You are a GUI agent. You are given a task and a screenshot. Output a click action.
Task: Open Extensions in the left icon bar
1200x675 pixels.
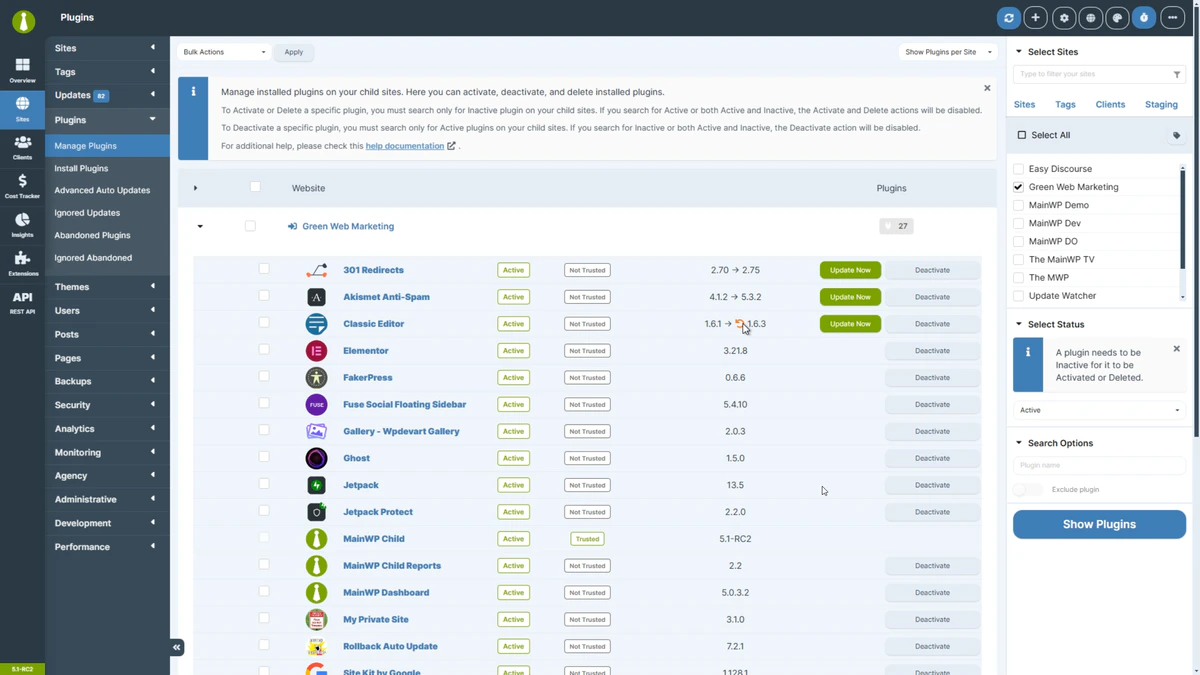(22, 264)
